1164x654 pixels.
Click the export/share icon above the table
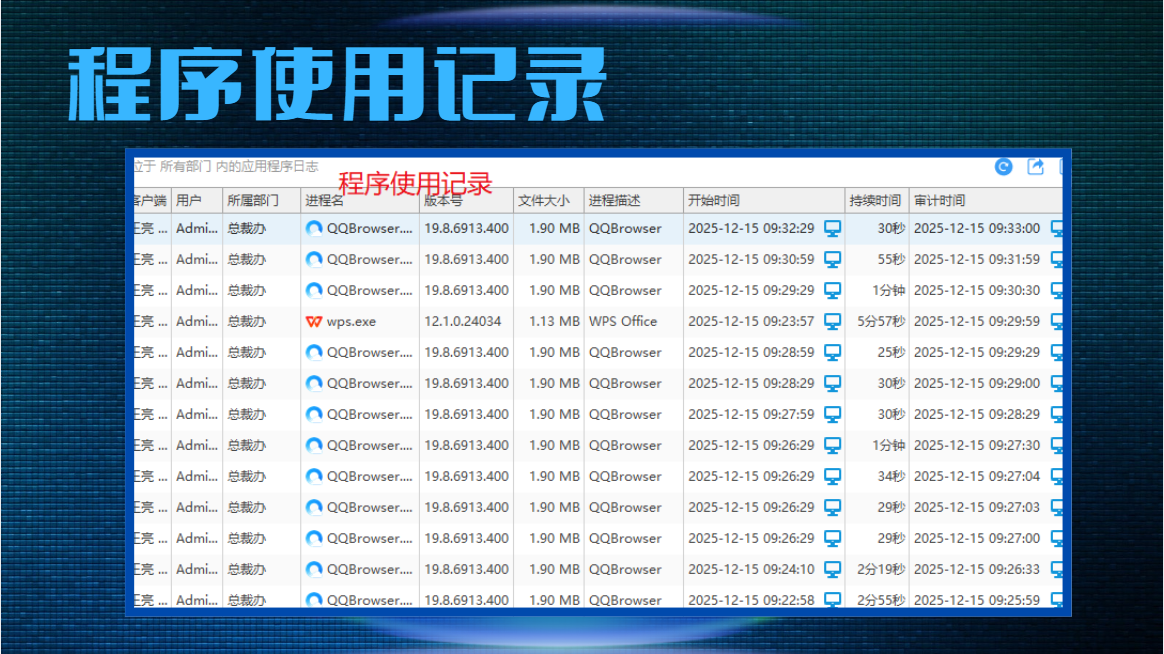(x=1035, y=167)
